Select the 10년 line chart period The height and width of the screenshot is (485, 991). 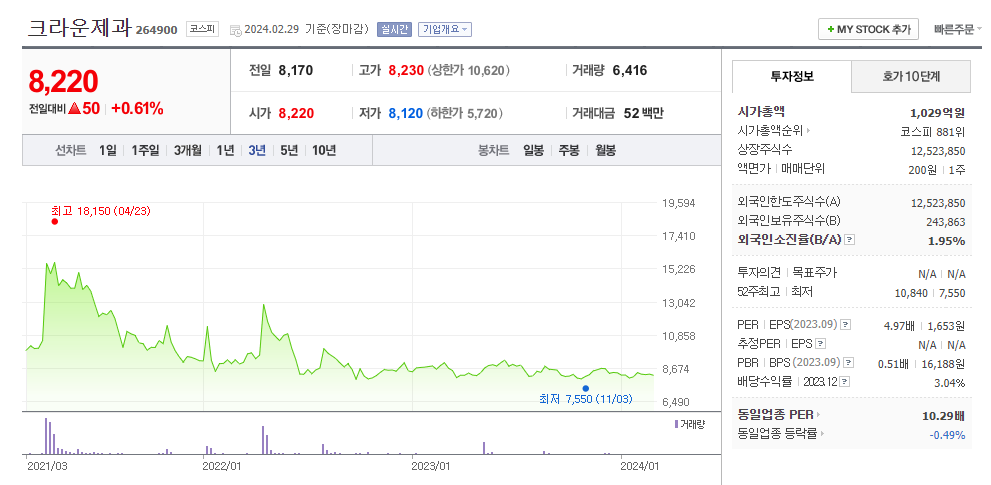(x=324, y=150)
